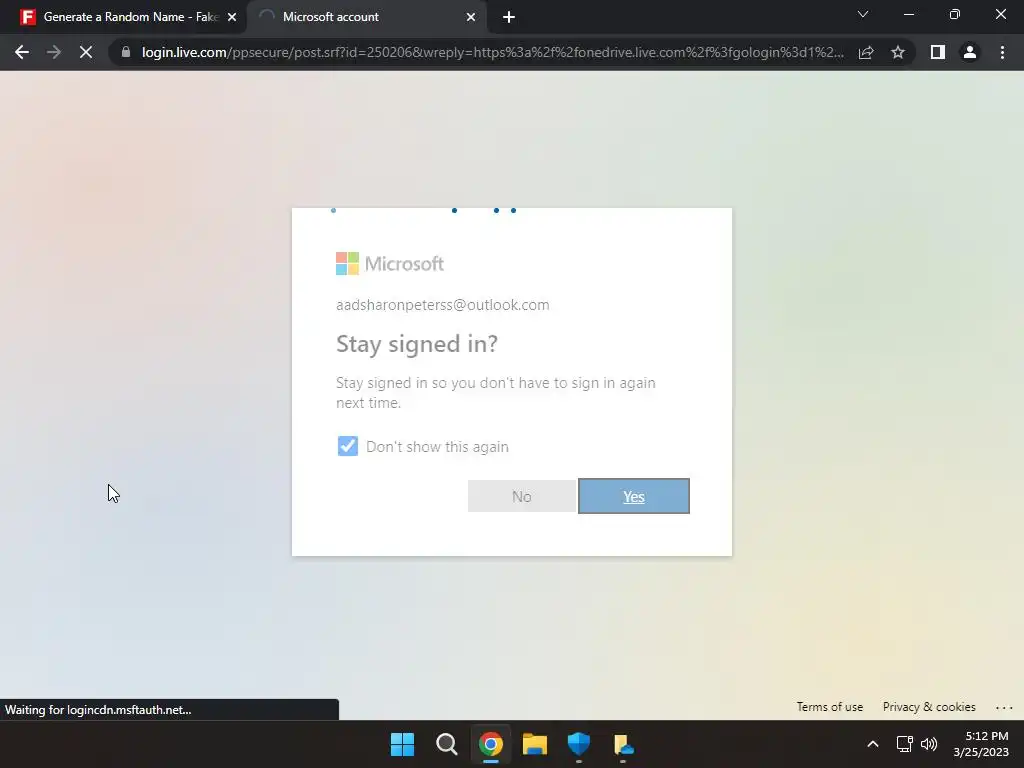Open the volume tray icon

[929, 744]
